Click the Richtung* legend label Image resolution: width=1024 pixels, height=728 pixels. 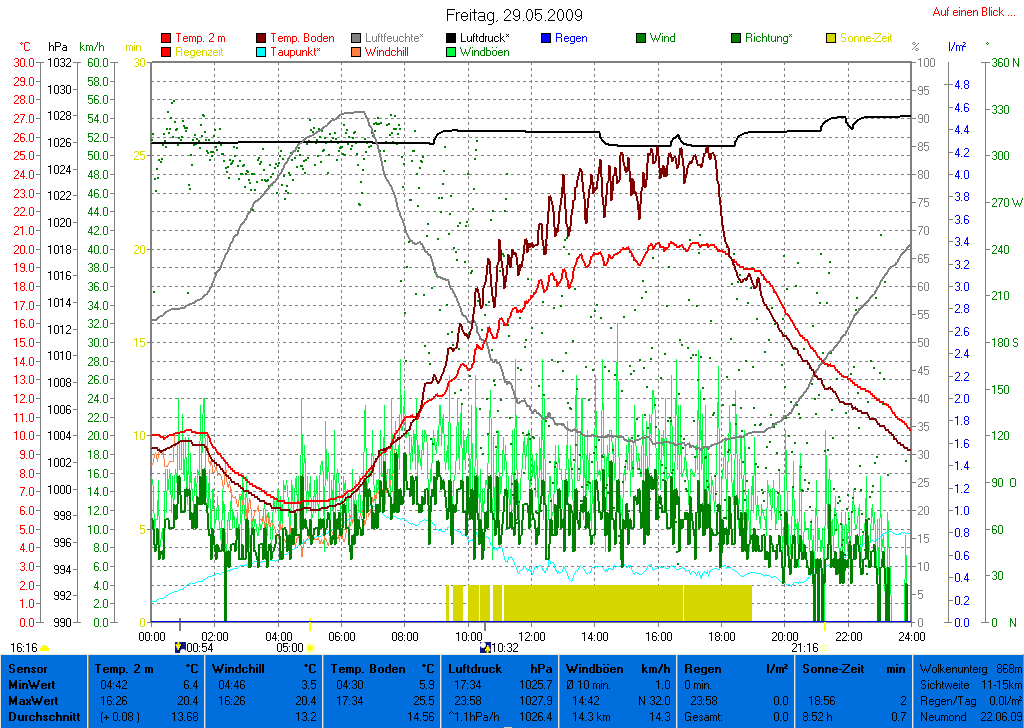(x=768, y=38)
